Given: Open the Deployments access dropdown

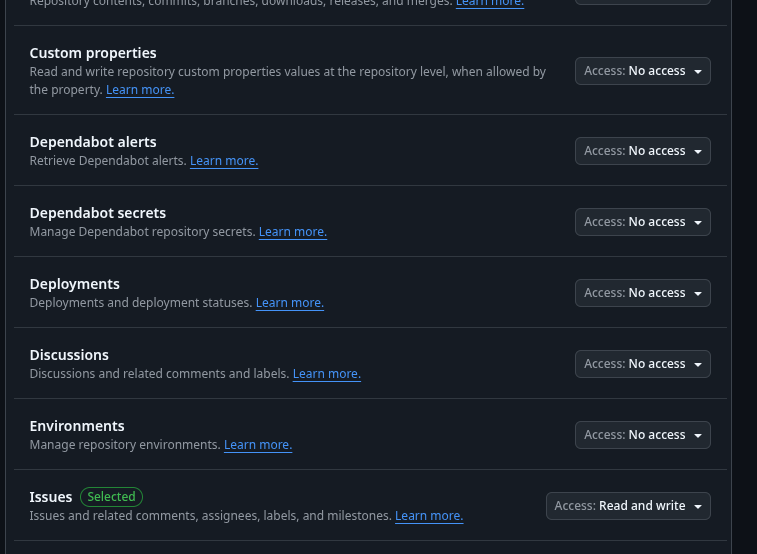Looking at the screenshot, I should (642, 293).
